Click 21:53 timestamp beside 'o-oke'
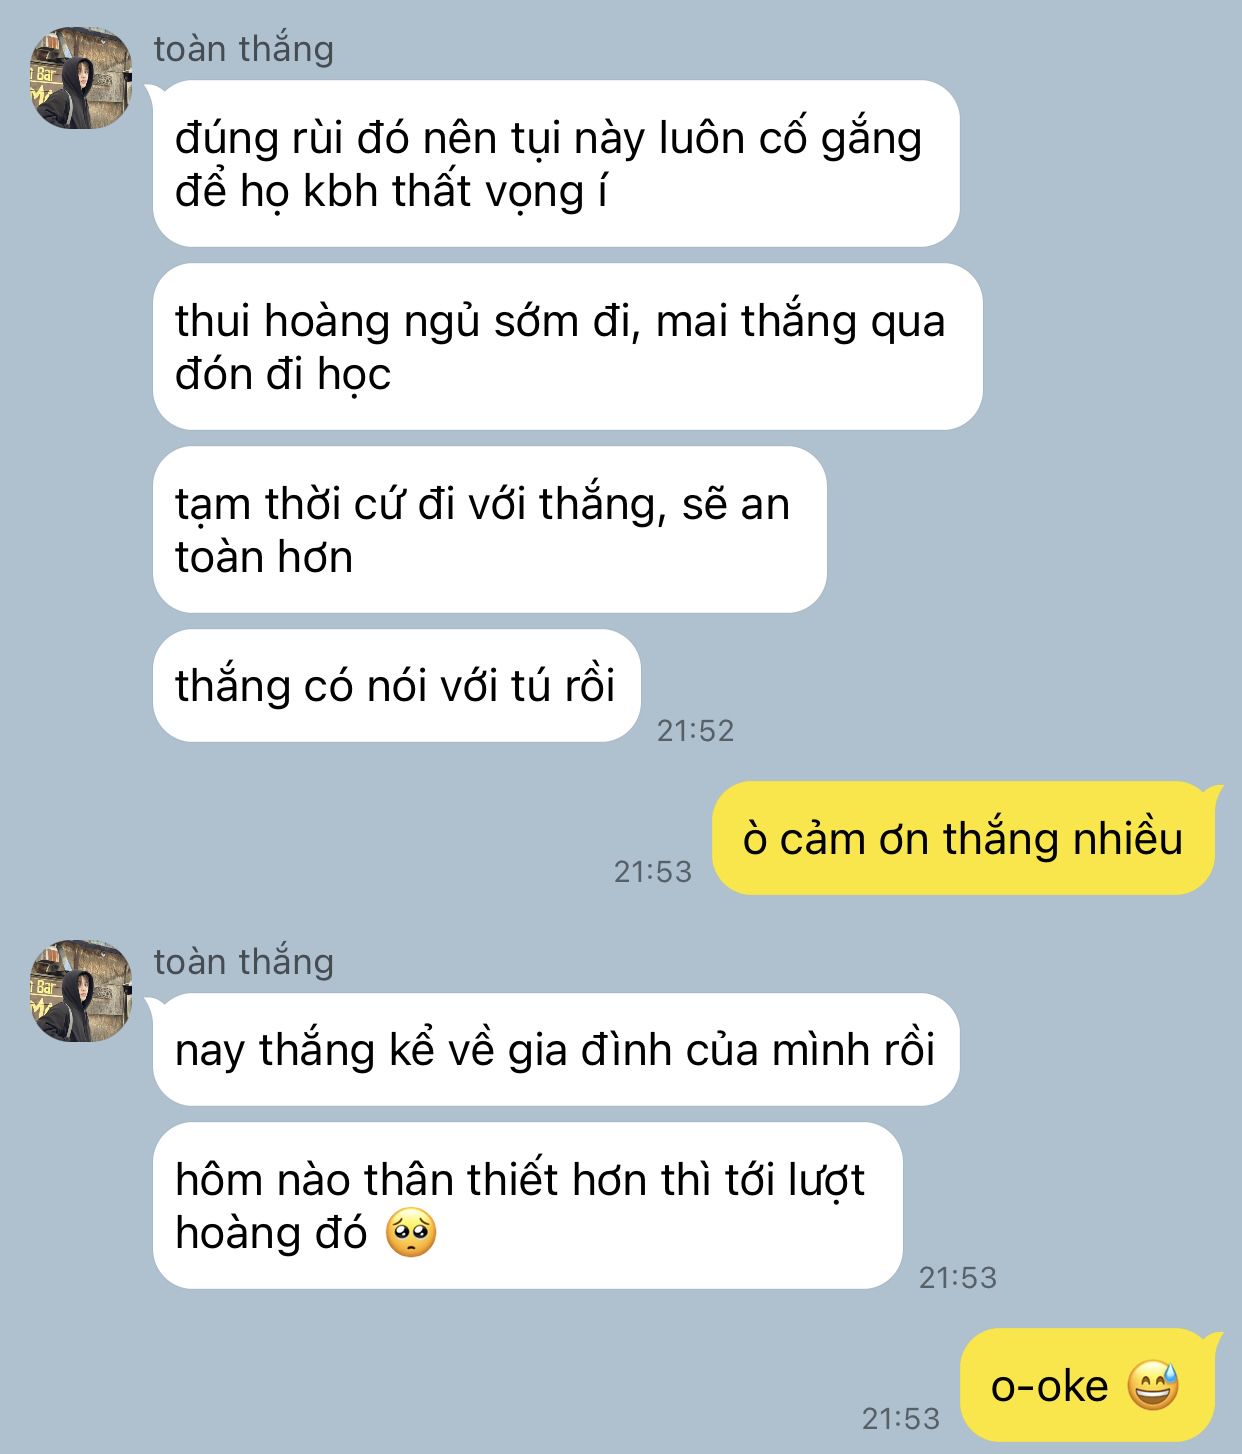The width and height of the screenshot is (1242, 1454). click(x=901, y=1418)
